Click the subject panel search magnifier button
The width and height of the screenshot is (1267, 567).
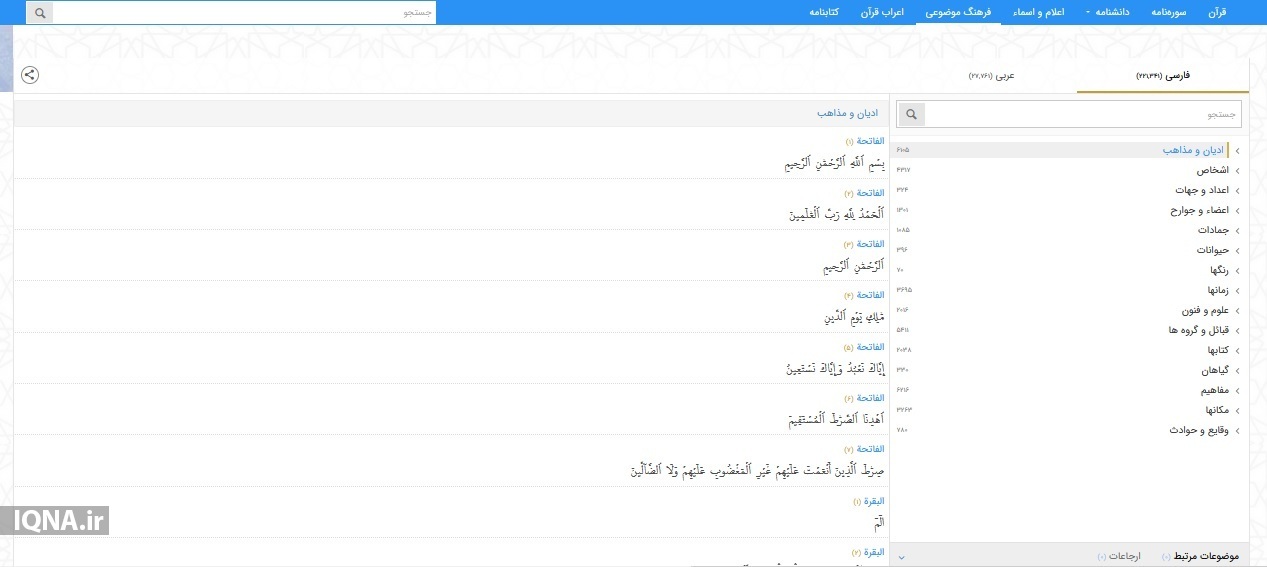coord(910,114)
